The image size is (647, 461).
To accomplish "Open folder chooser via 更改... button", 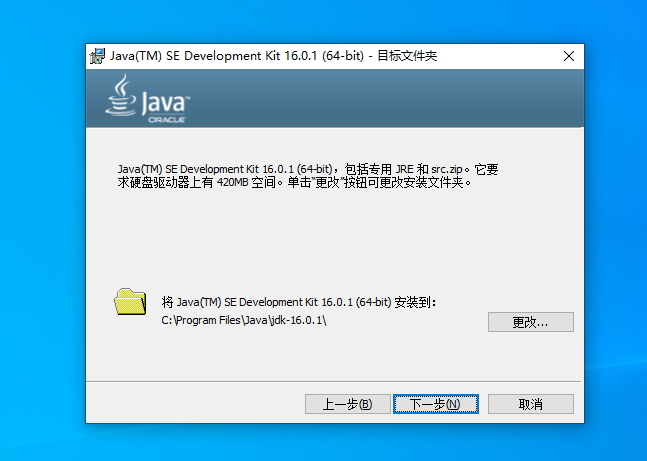I will 531,322.
